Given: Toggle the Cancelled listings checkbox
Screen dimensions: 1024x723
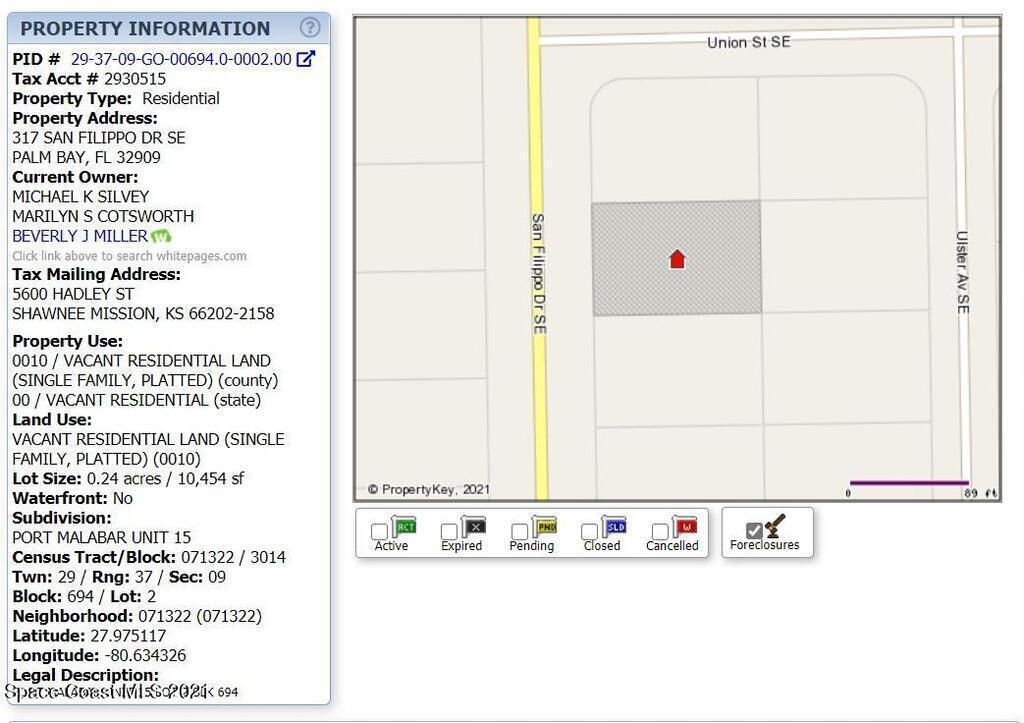Looking at the screenshot, I should (x=660, y=532).
